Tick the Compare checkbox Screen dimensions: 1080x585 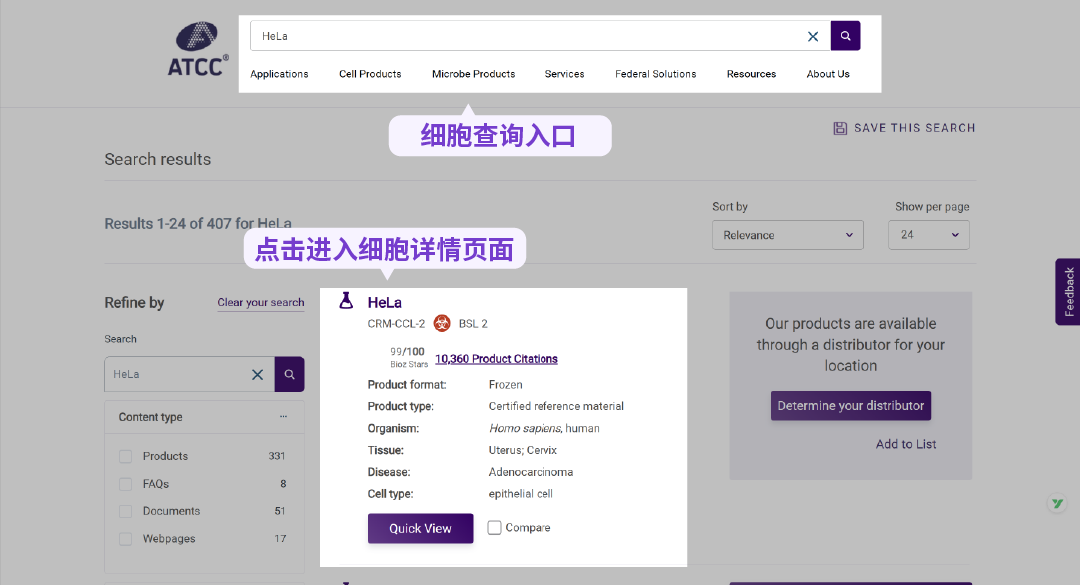coord(495,528)
